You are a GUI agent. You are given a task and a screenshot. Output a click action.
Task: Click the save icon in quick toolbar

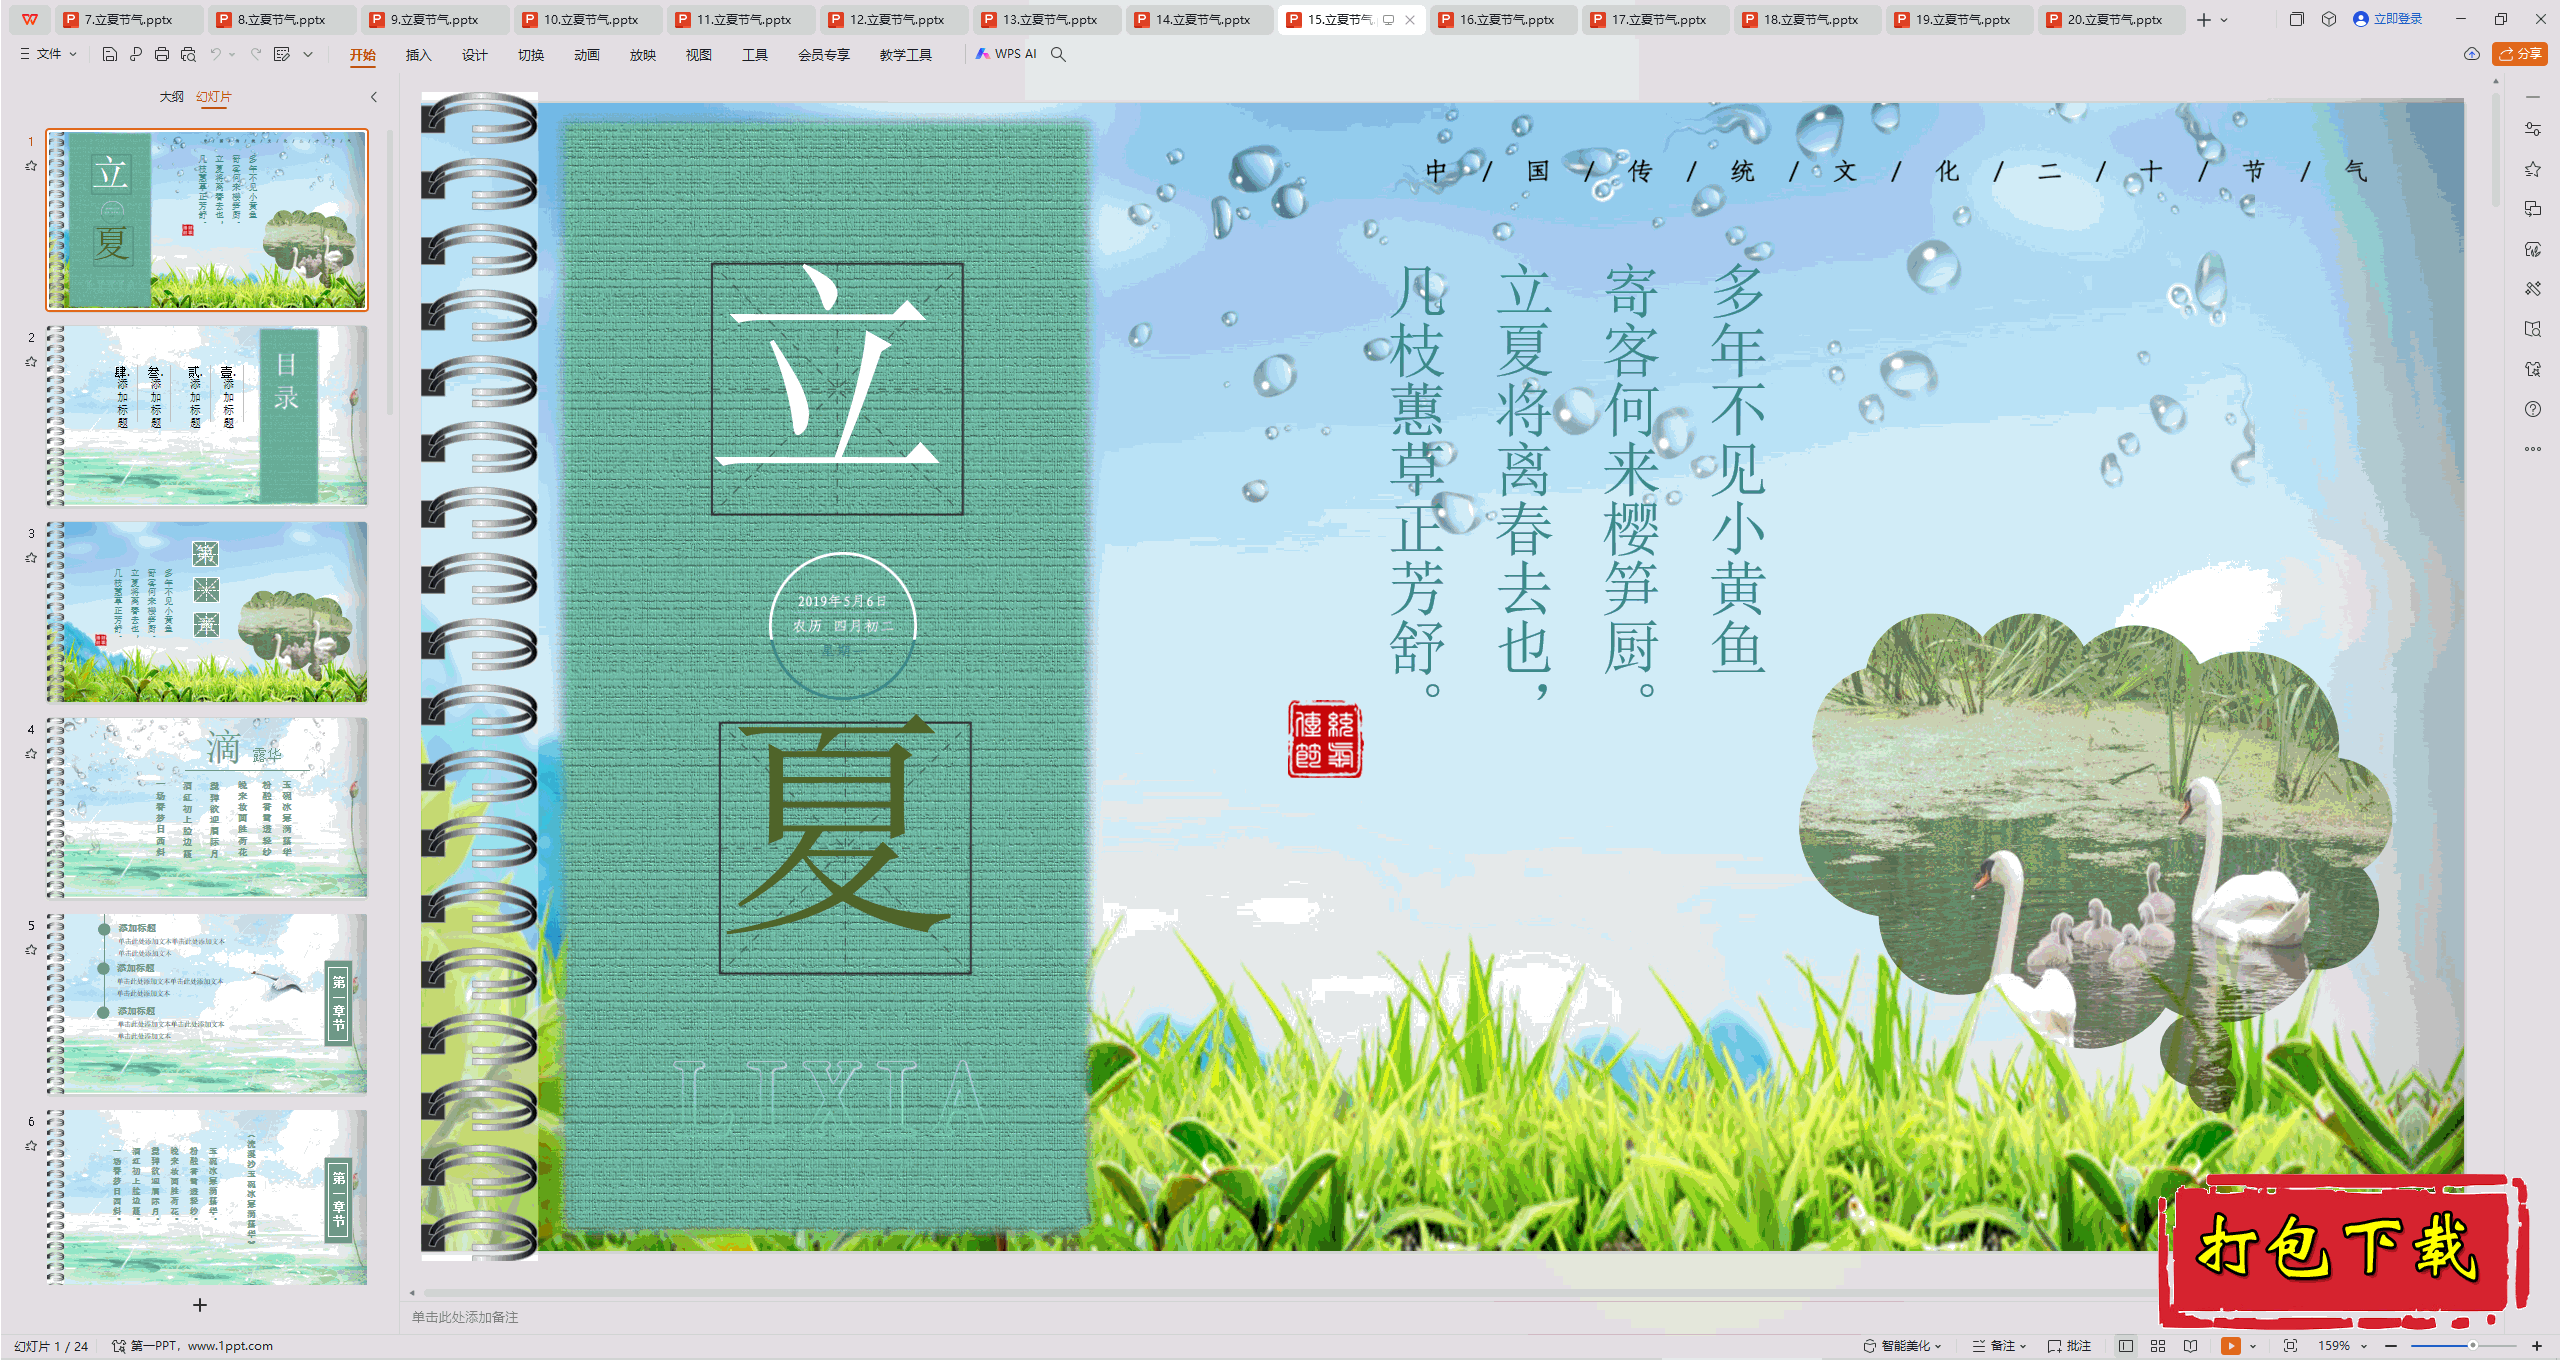pos(110,54)
